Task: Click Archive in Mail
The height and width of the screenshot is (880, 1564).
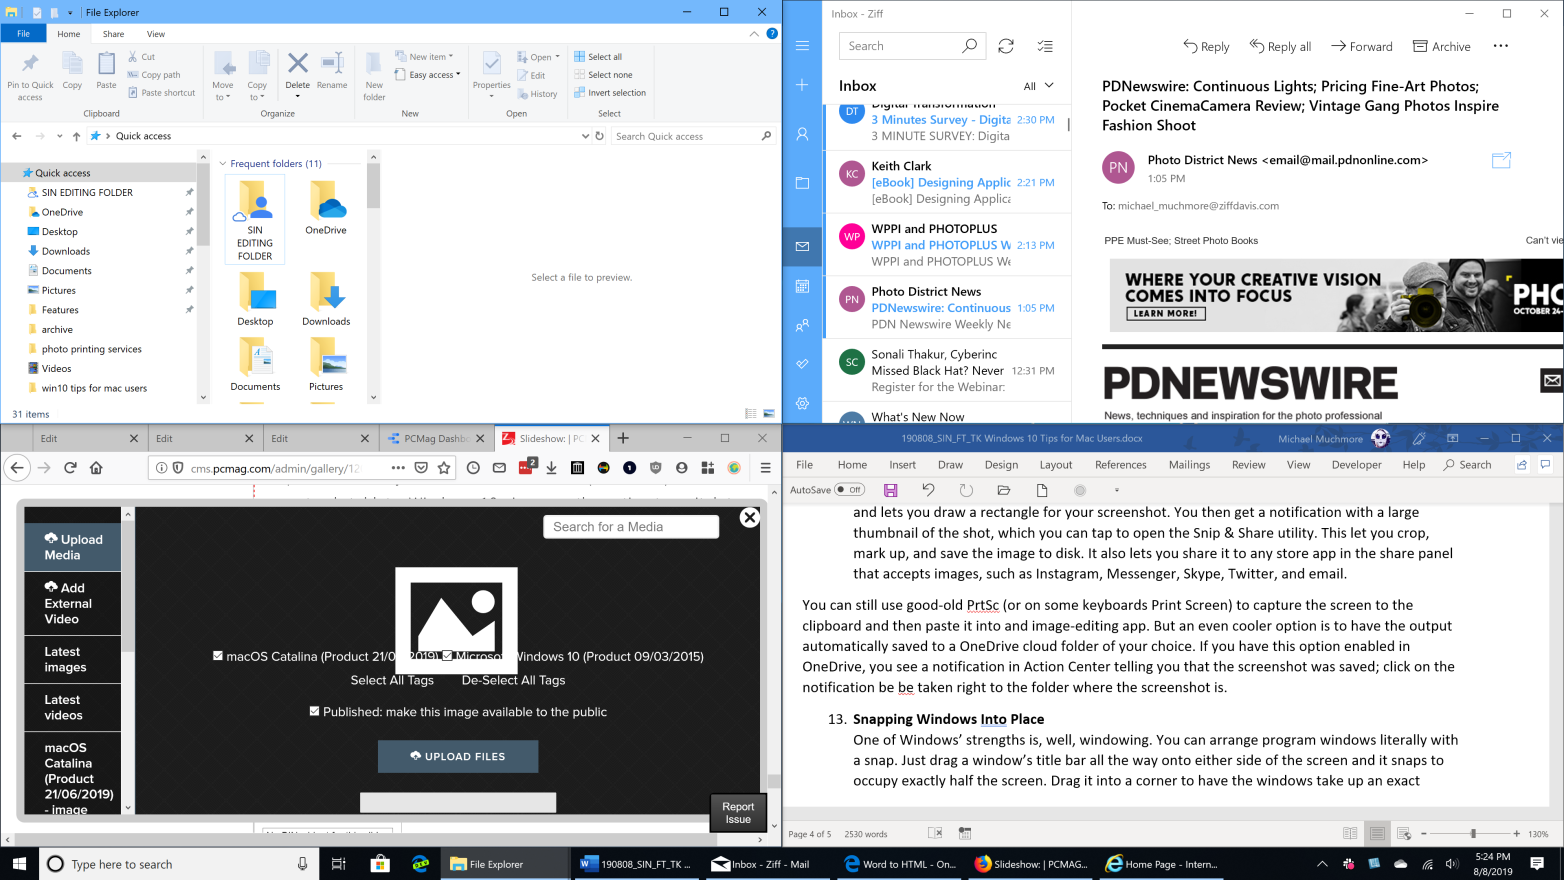Action: pos(1441,46)
